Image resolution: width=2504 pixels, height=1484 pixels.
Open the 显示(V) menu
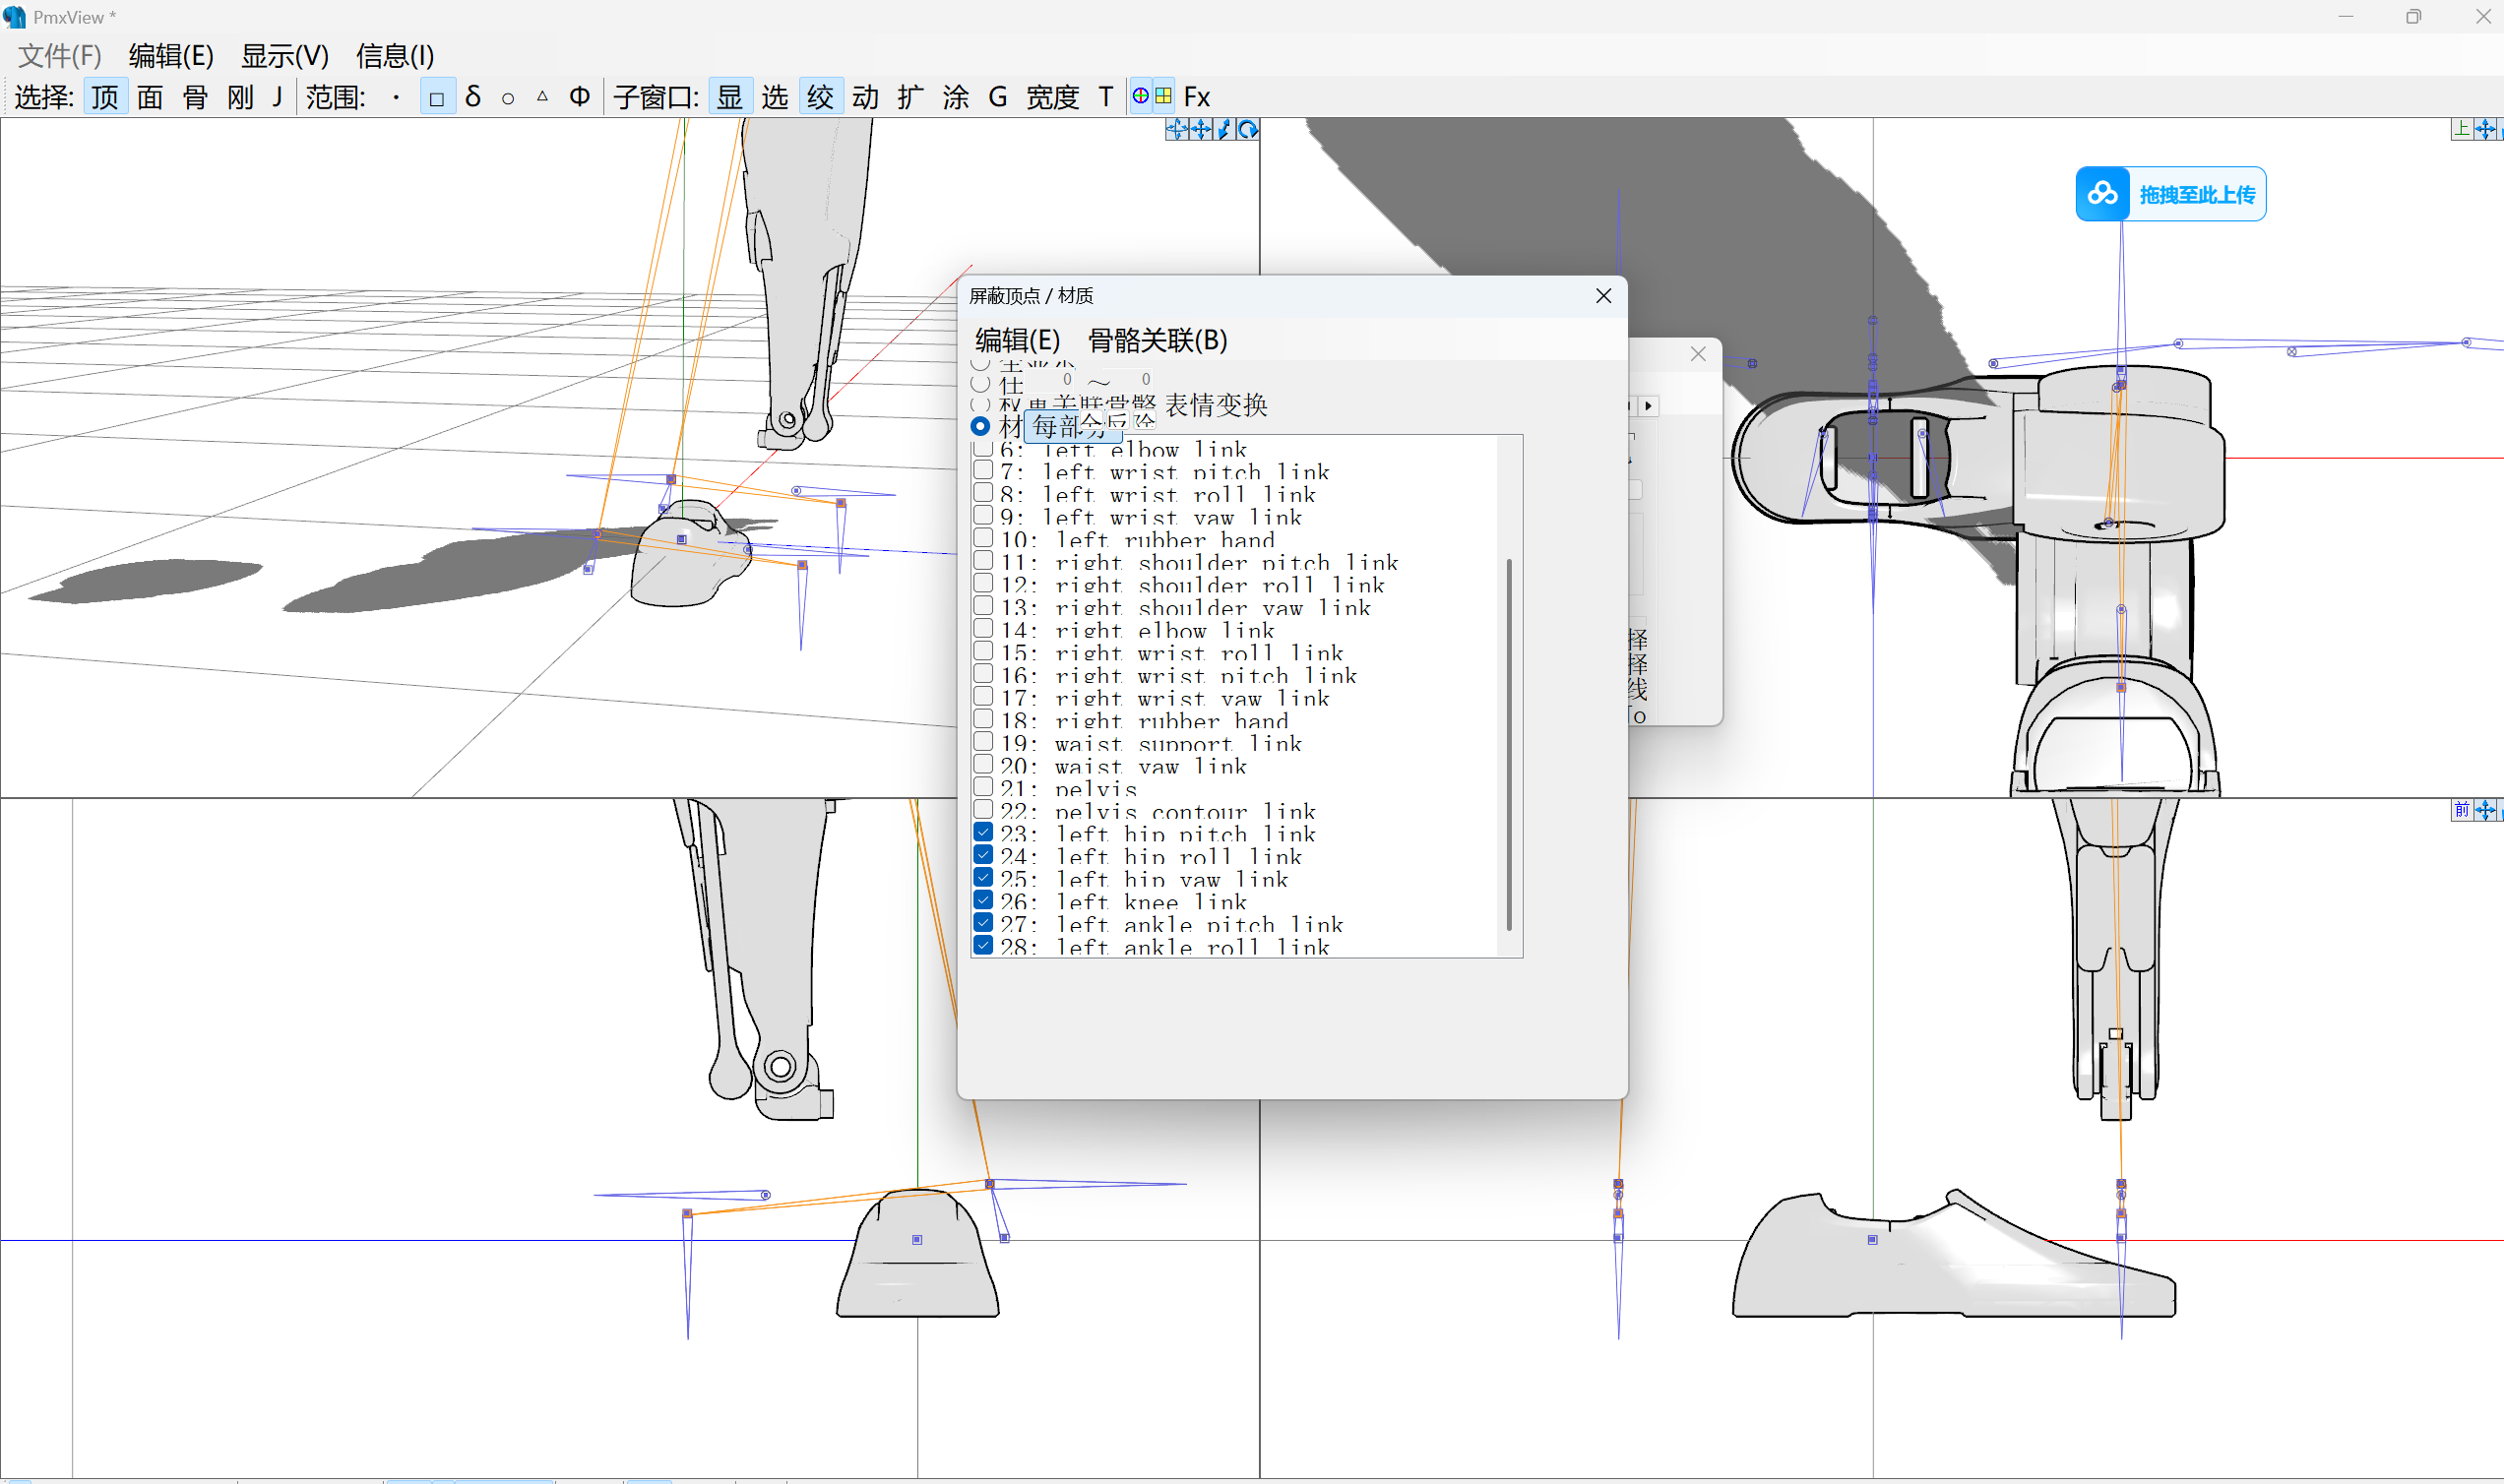click(285, 55)
